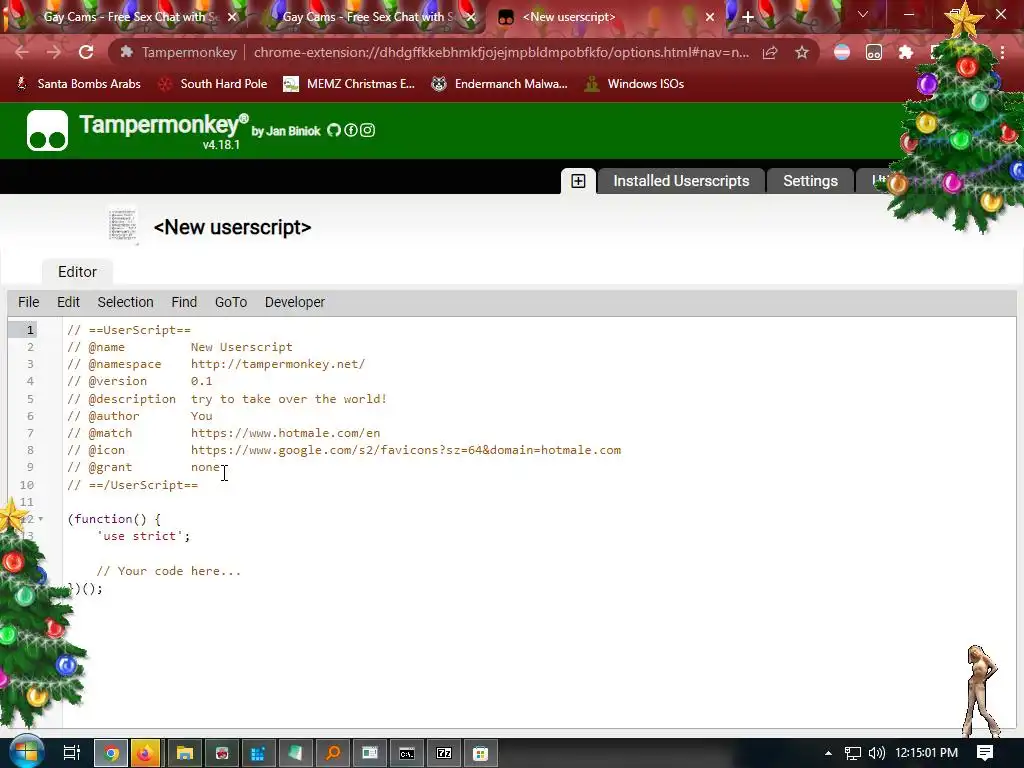The width and height of the screenshot is (1024, 768).
Task: Open a new browser tab with plus
Action: (748, 17)
